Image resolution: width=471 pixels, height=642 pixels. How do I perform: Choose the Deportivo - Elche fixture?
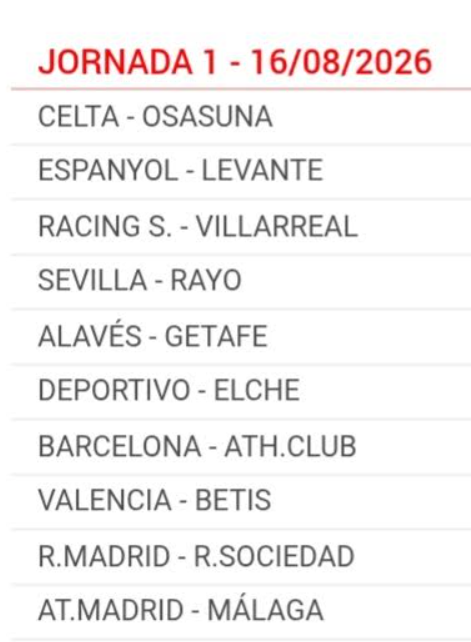[241, 391]
